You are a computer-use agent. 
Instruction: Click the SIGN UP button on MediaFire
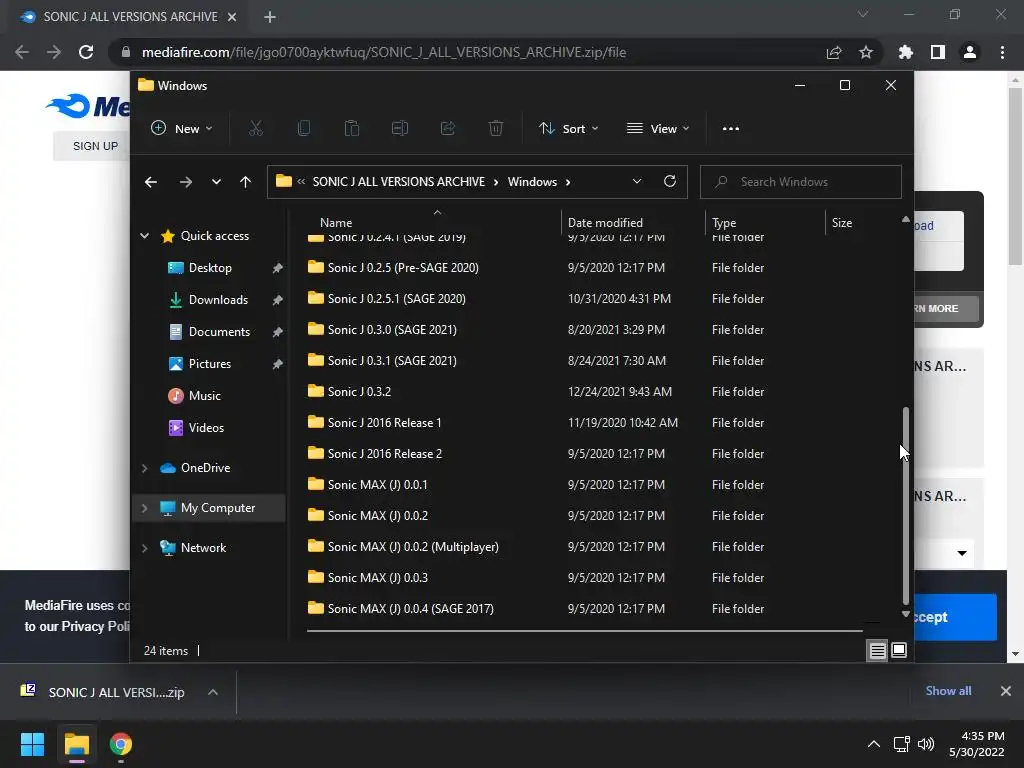[95, 146]
